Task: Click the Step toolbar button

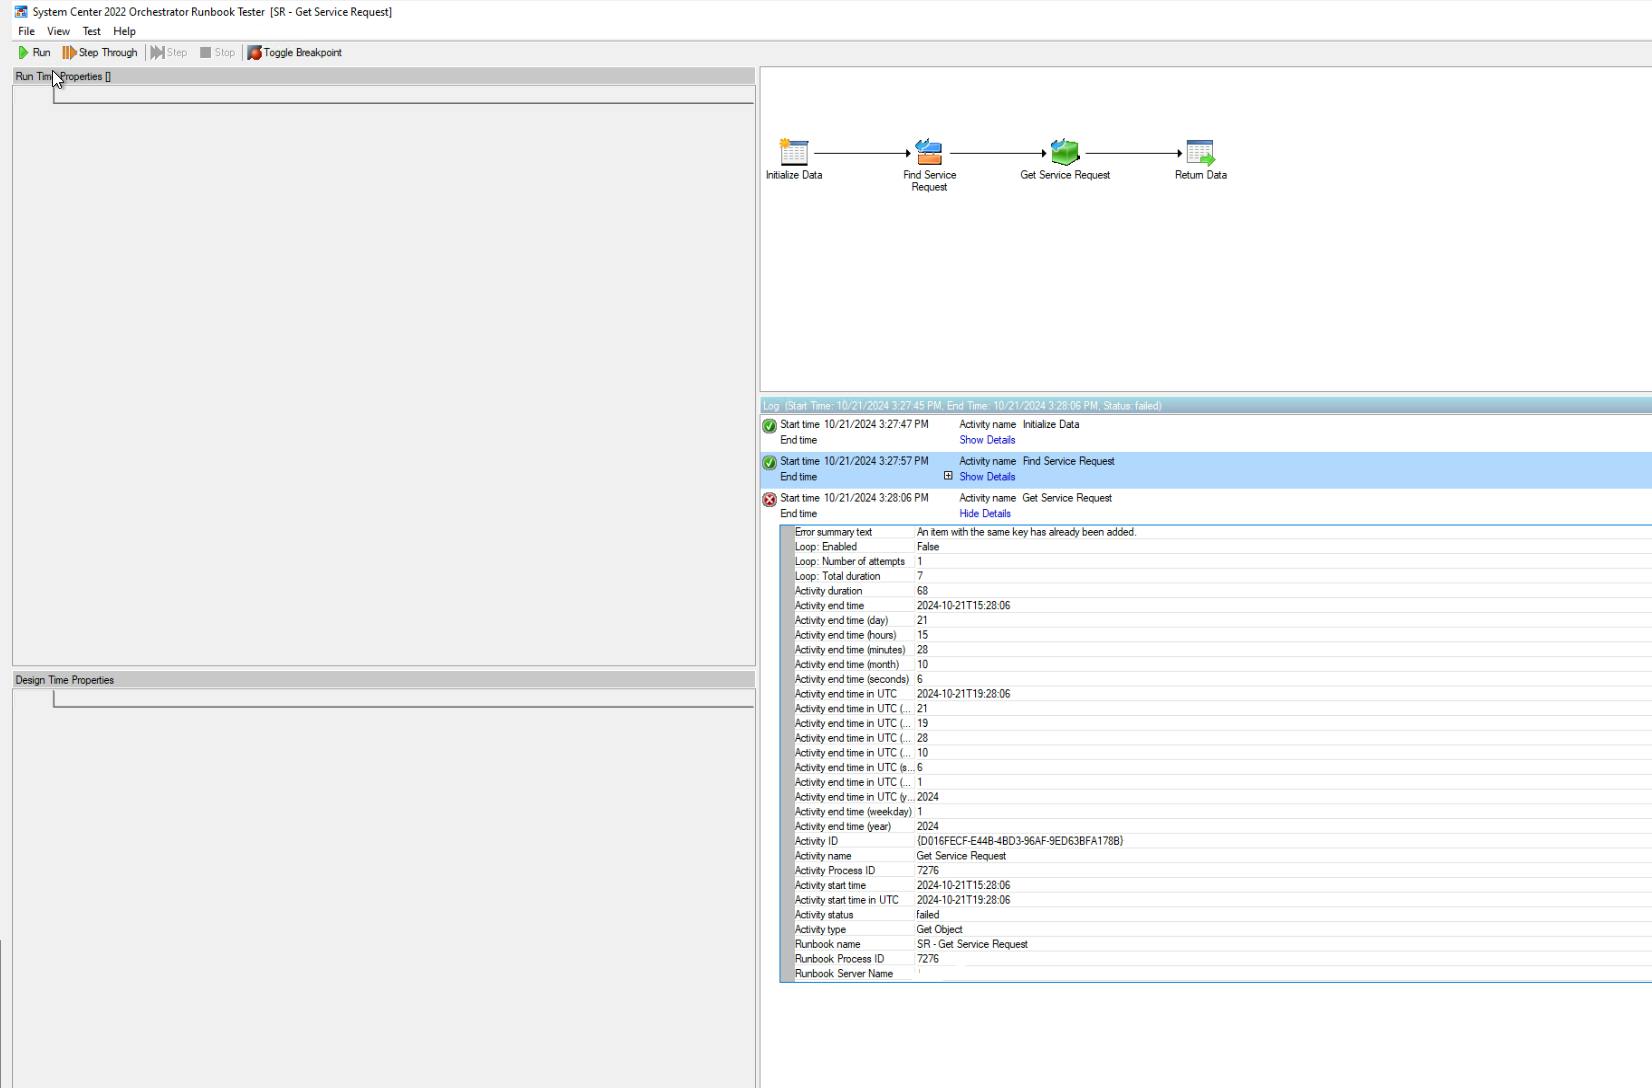Action: 169,53
